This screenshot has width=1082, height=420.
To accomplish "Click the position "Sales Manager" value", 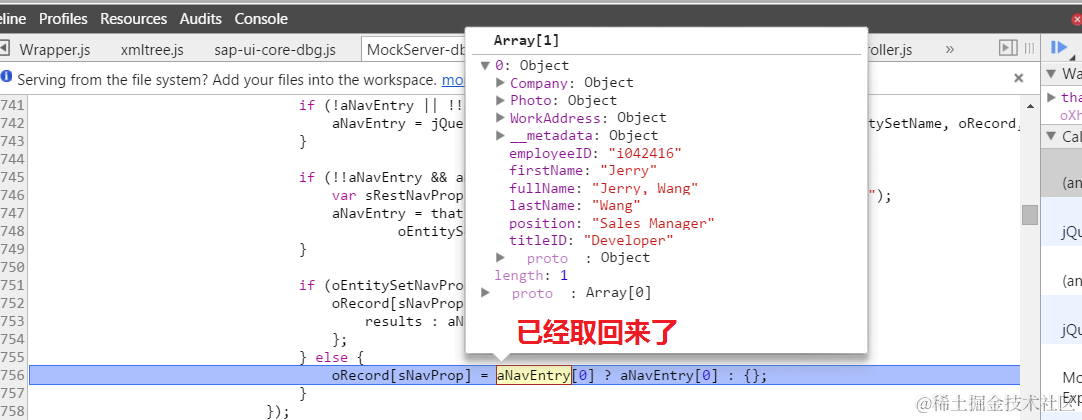I will tap(653, 223).
